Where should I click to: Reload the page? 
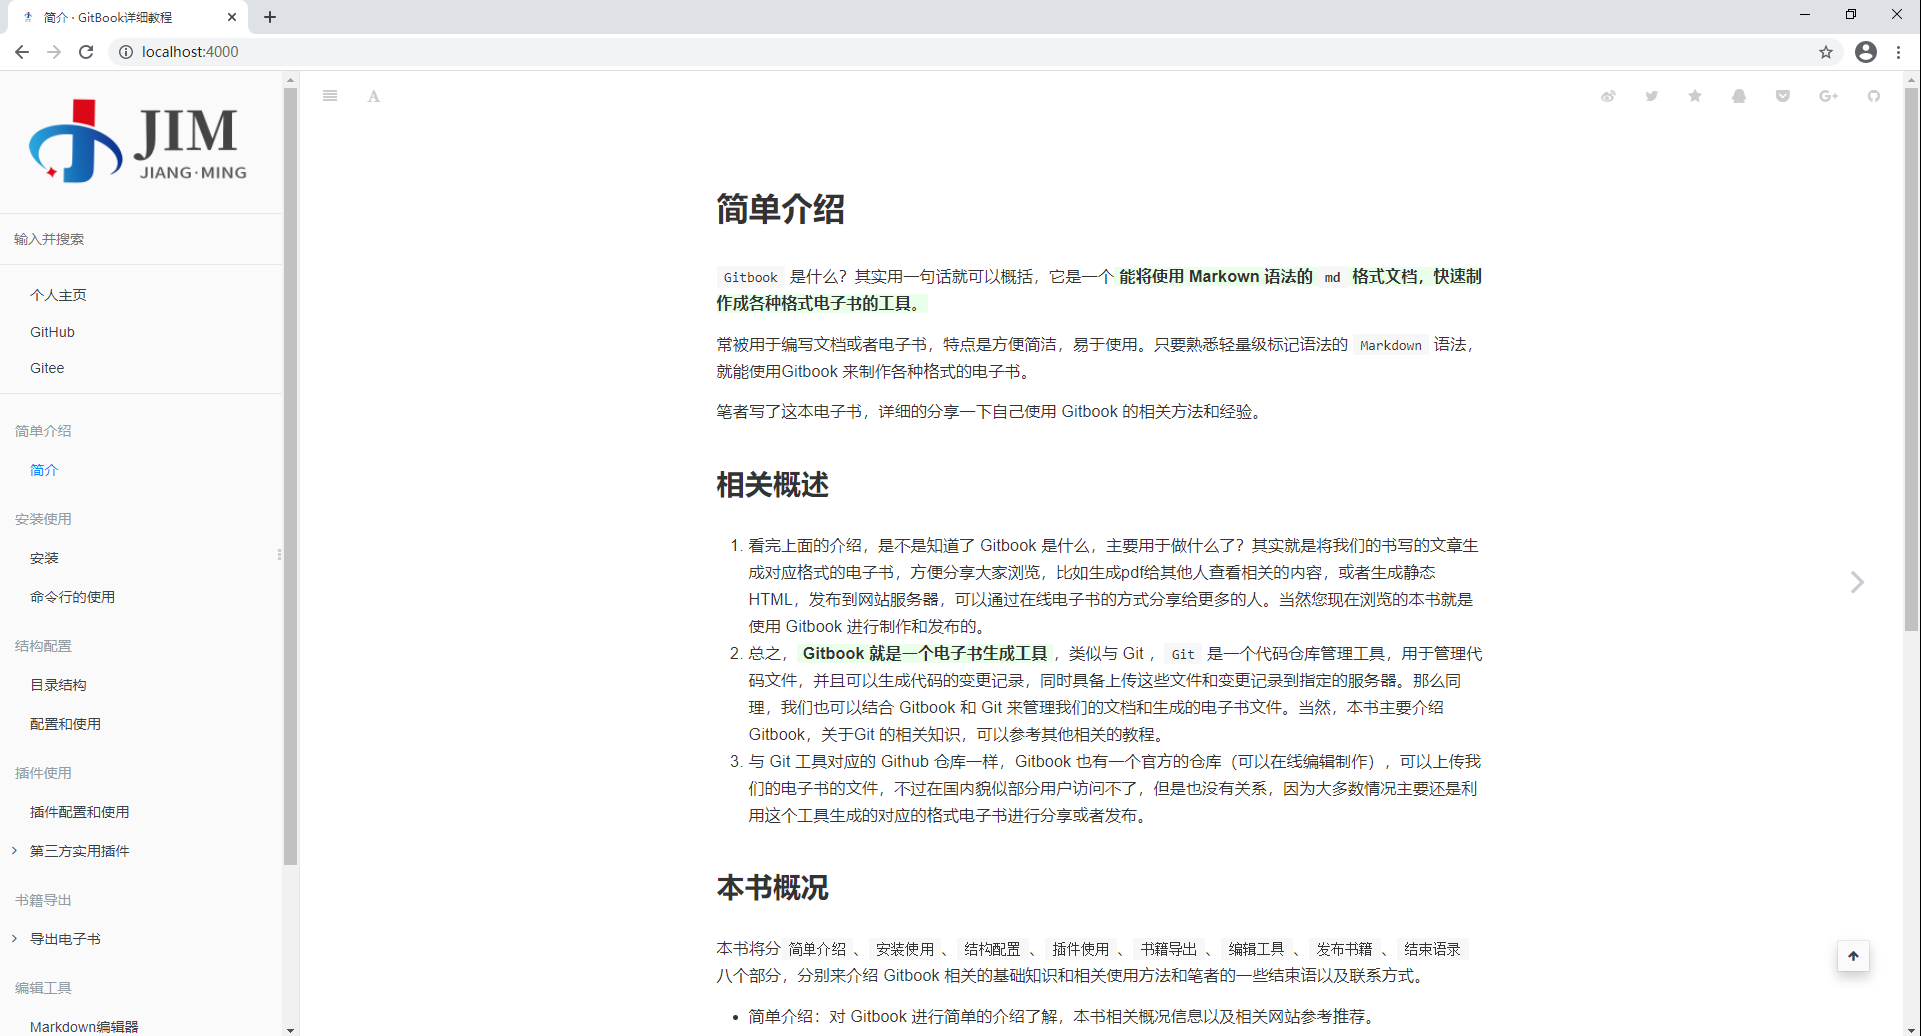click(x=86, y=52)
